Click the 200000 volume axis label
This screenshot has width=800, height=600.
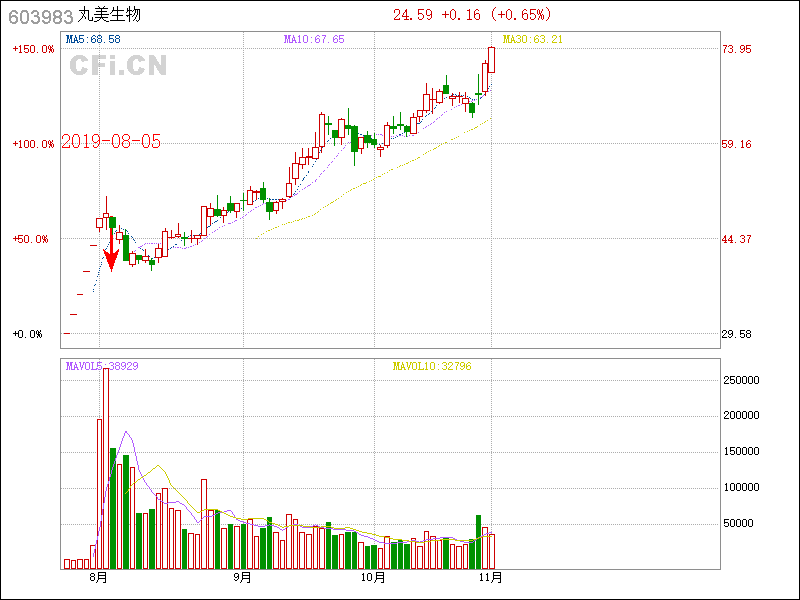pos(741,415)
